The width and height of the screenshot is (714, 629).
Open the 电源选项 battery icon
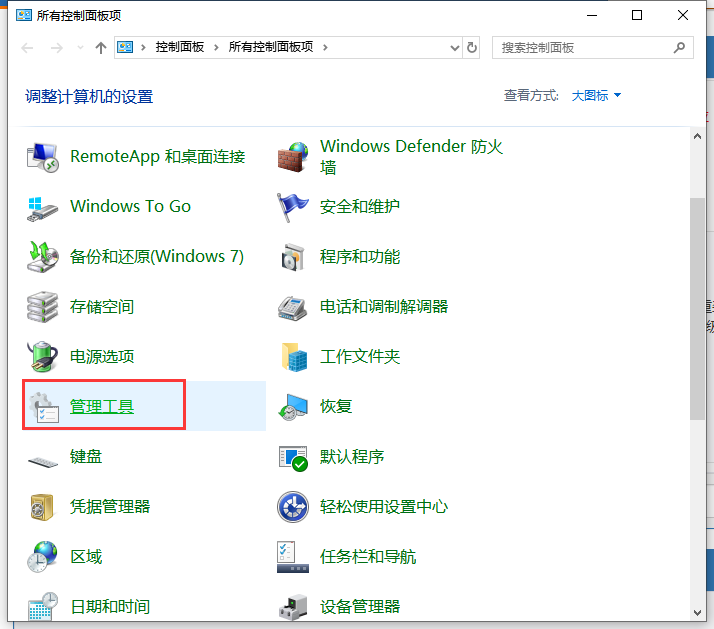43,357
